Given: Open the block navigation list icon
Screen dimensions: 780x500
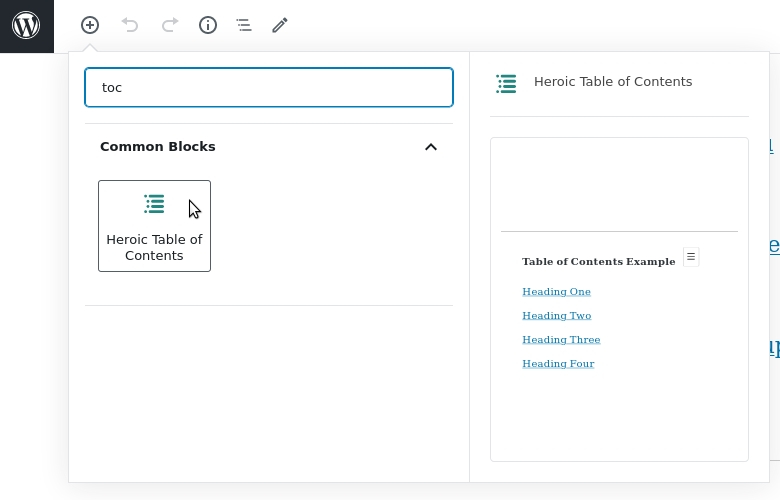Looking at the screenshot, I should [244, 25].
